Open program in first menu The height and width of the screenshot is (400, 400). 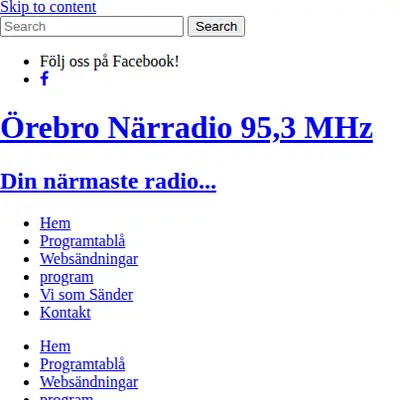(x=67, y=277)
